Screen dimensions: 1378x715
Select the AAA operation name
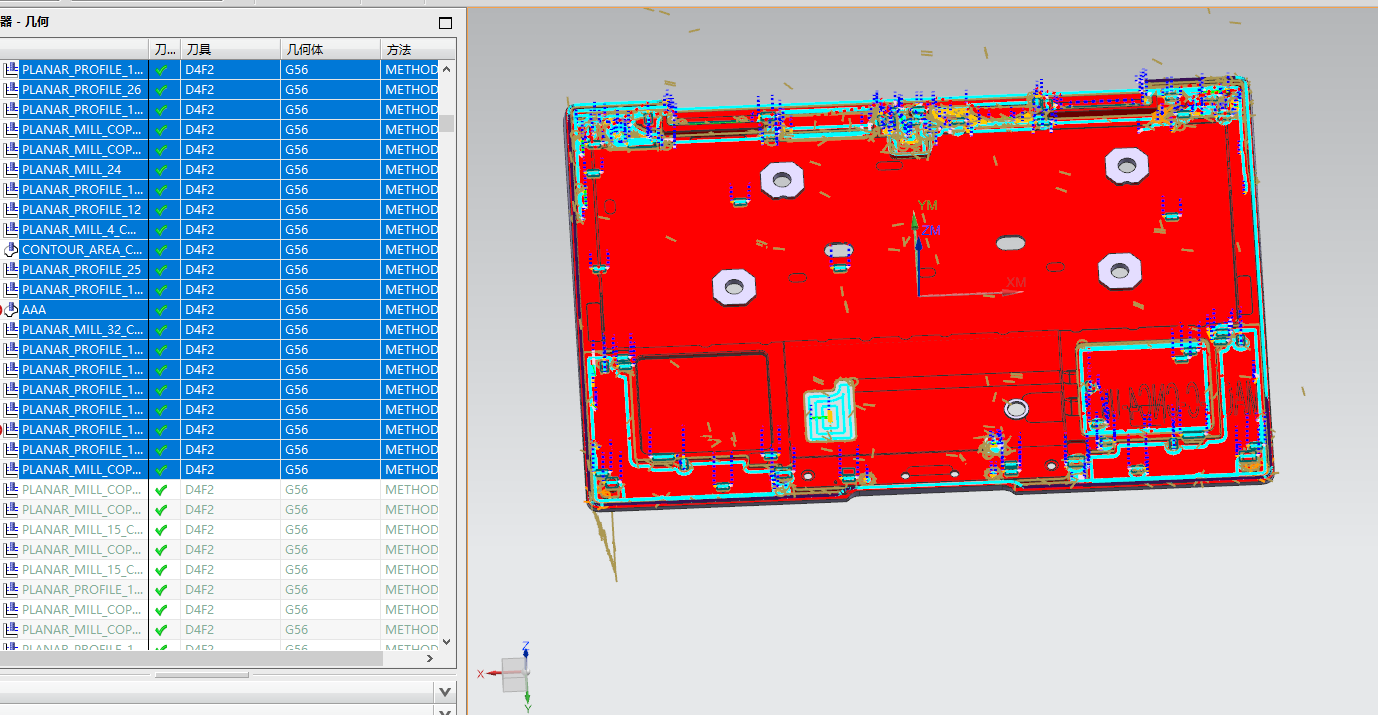[x=34, y=310]
